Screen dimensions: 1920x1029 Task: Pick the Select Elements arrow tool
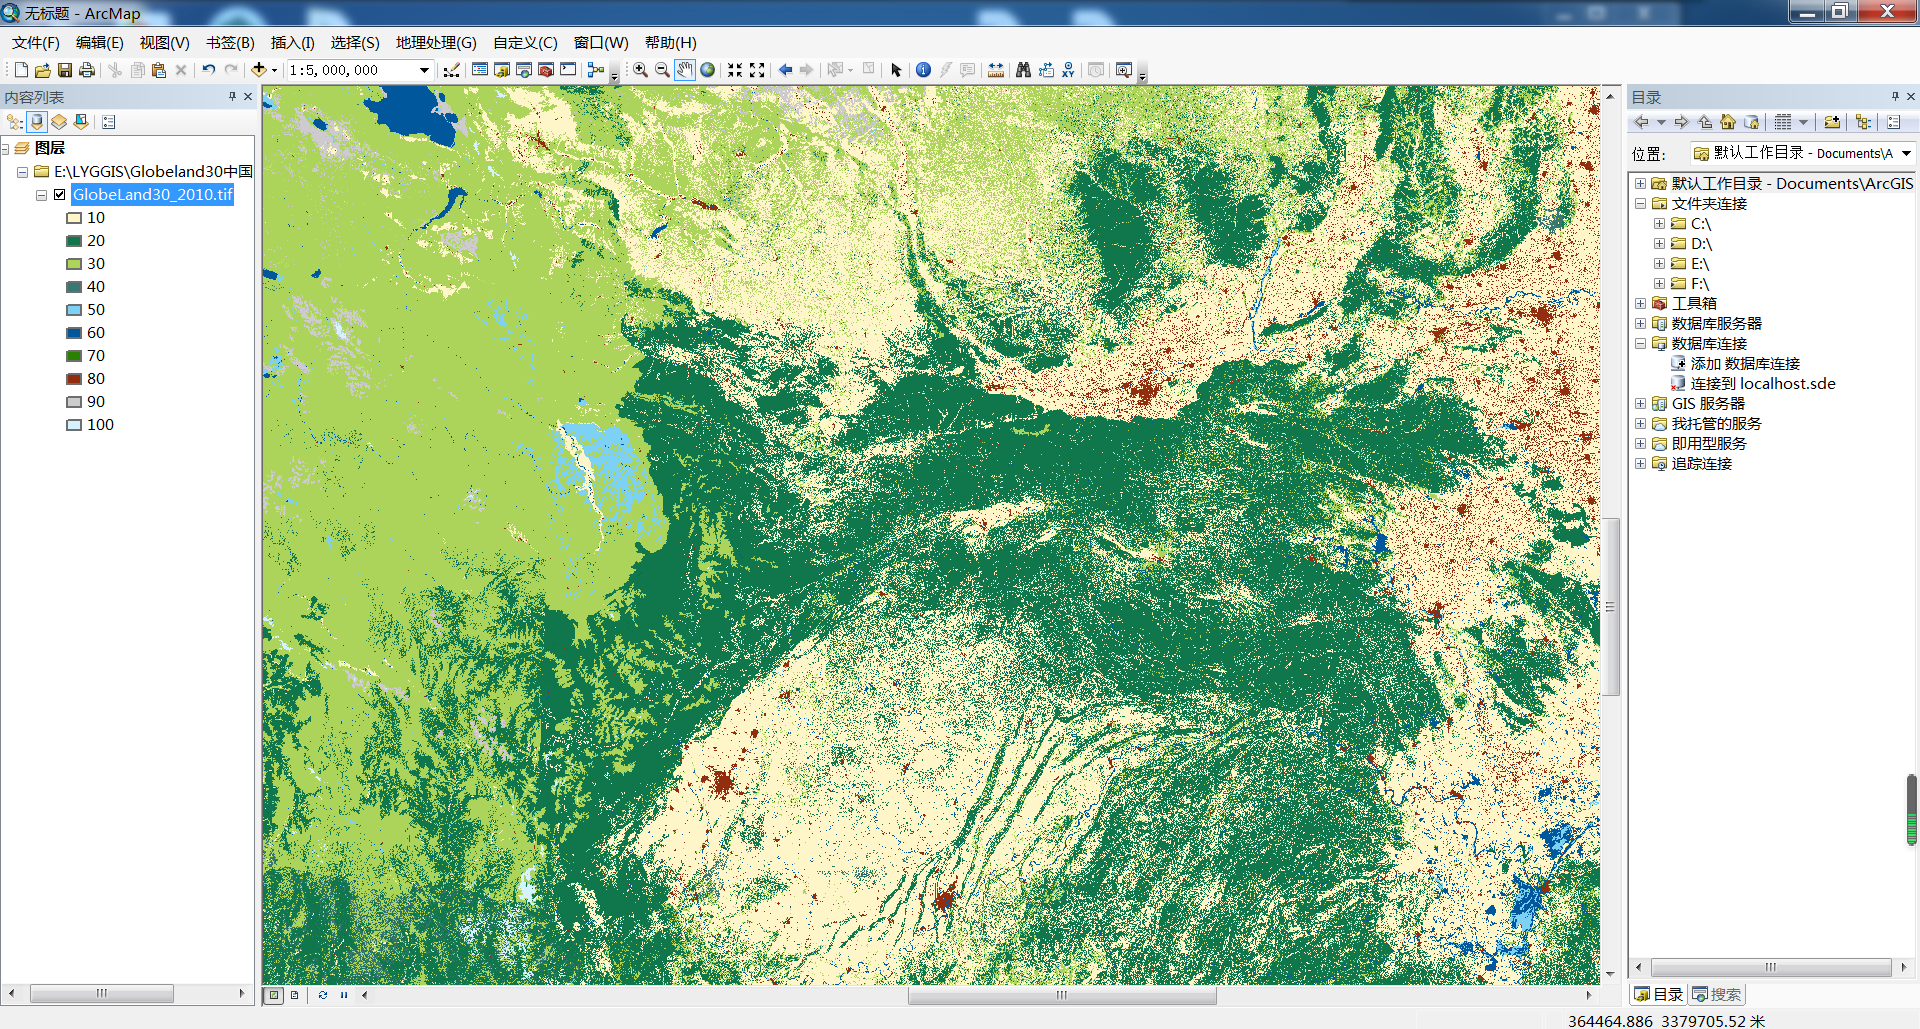point(896,70)
